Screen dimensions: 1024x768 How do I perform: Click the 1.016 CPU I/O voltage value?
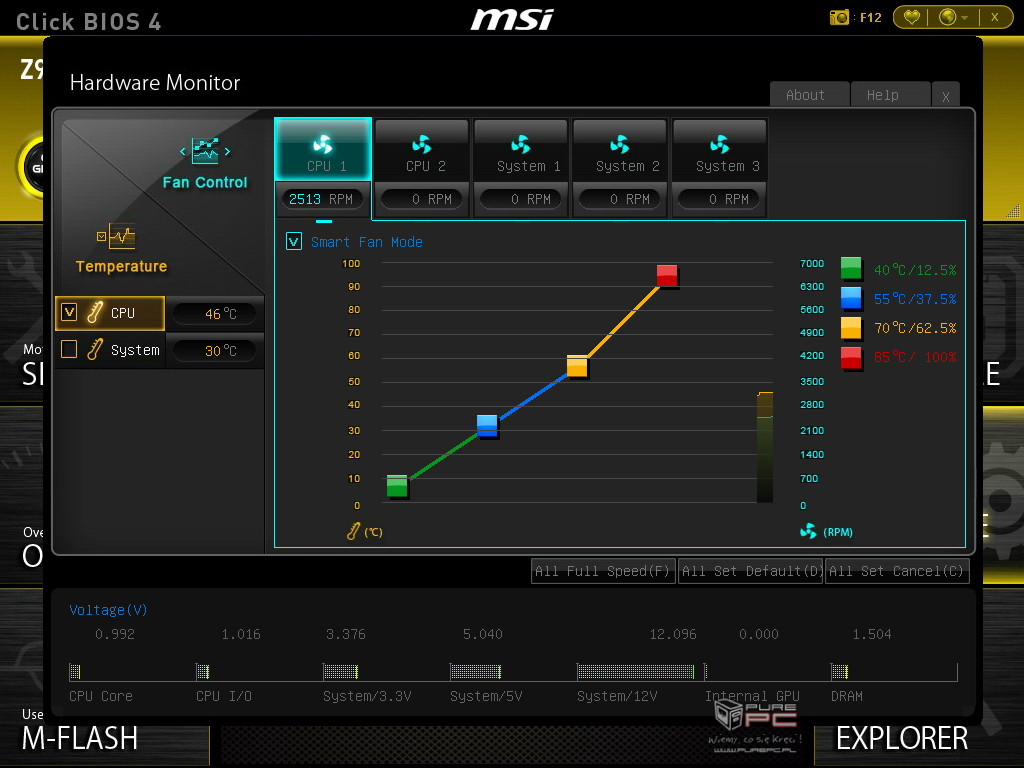click(x=241, y=634)
